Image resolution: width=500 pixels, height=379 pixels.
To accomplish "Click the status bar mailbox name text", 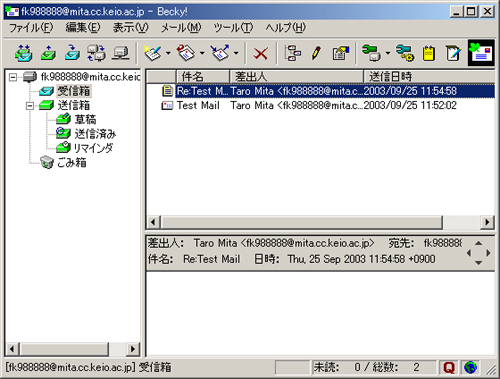I will [x=88, y=367].
